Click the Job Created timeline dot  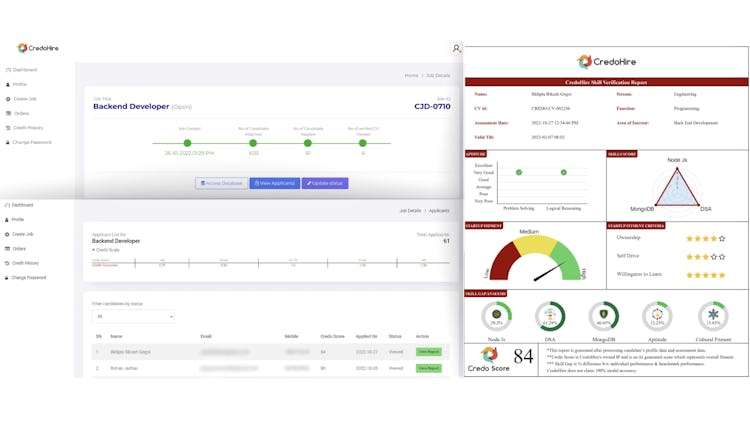coord(188,143)
